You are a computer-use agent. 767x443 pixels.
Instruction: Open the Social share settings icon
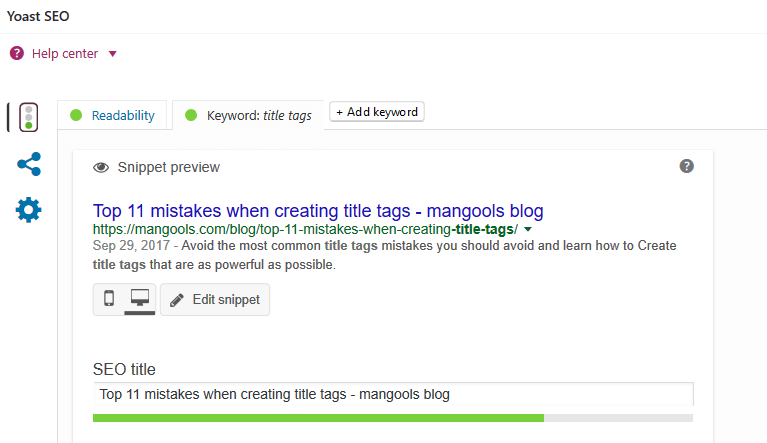coord(29,164)
